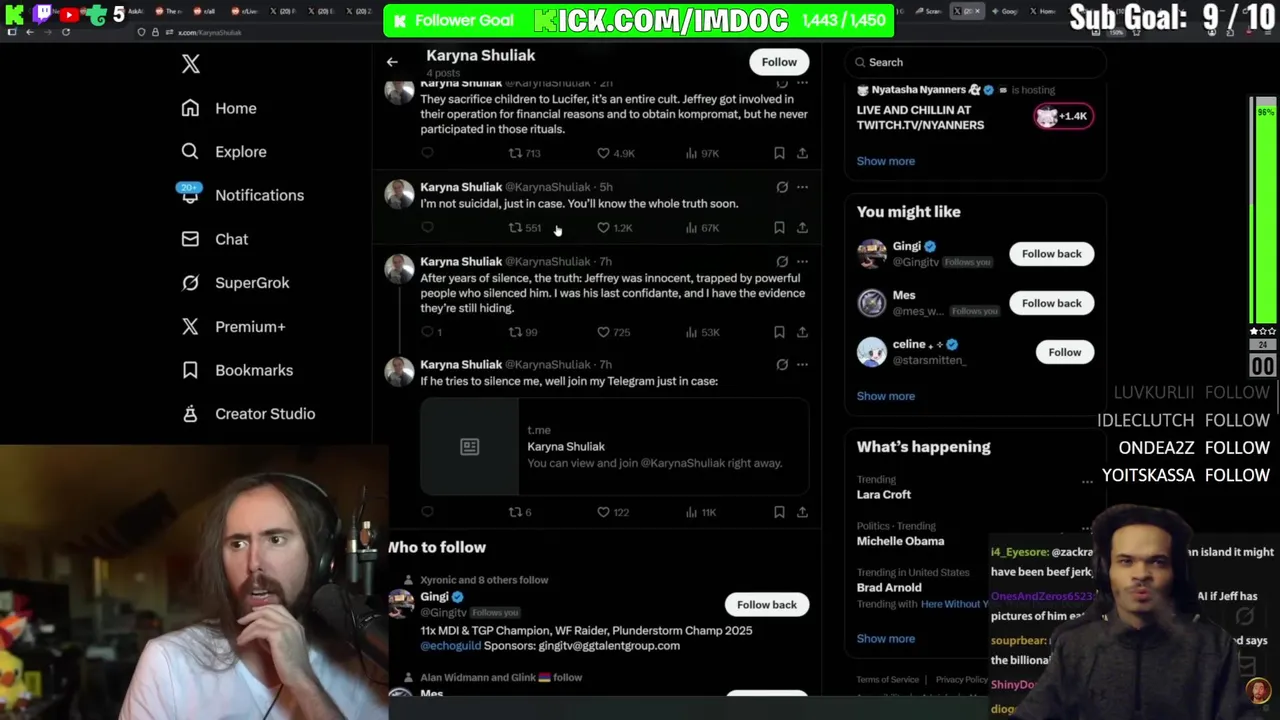This screenshot has height=720, width=1280.
Task: Reload the page from the browser toolbar
Action: coord(66,32)
